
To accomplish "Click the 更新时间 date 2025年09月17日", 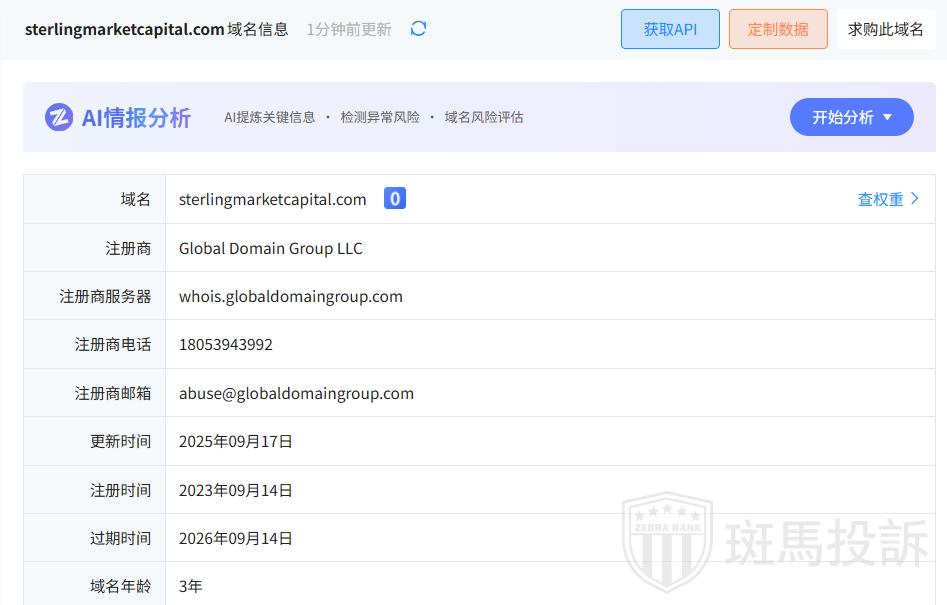I will click(235, 441).
